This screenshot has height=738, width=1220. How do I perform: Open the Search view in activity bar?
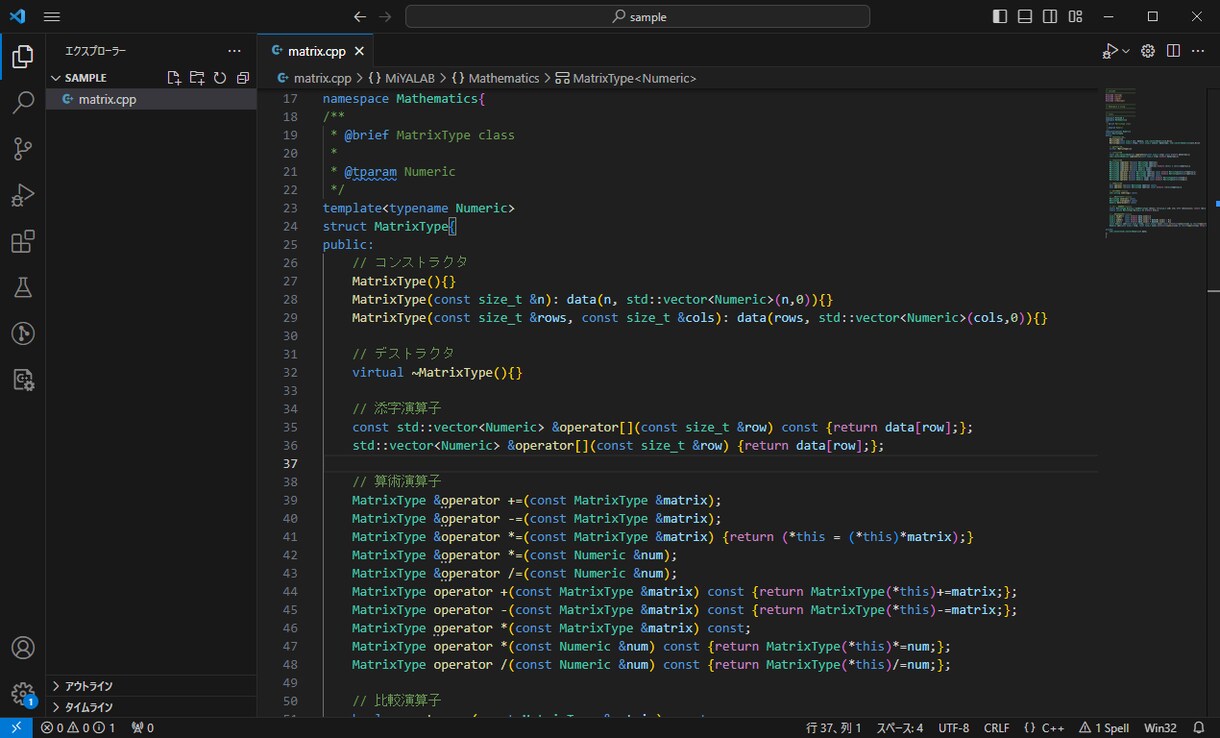22,102
